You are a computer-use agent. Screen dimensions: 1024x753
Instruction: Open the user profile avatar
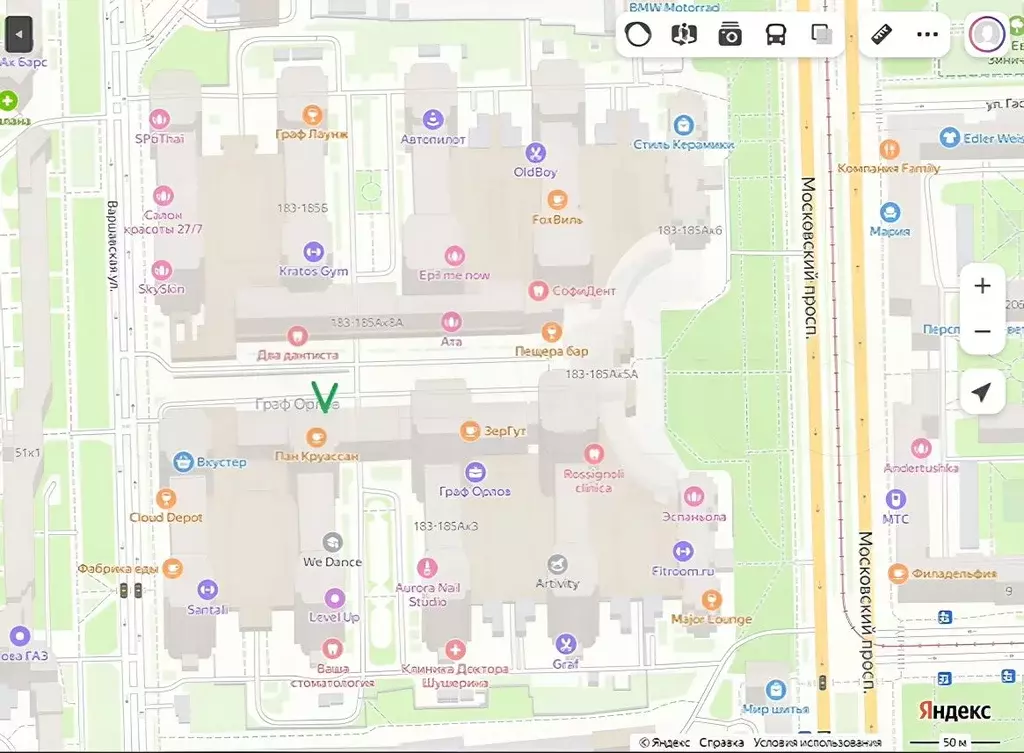(986, 34)
